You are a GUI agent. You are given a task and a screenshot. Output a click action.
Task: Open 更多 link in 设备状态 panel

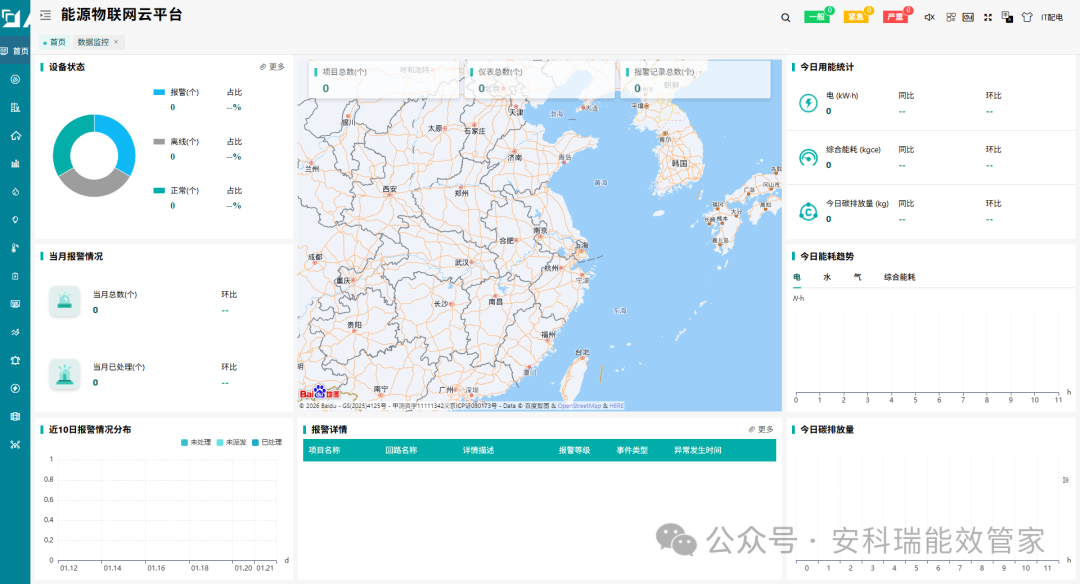(272, 67)
